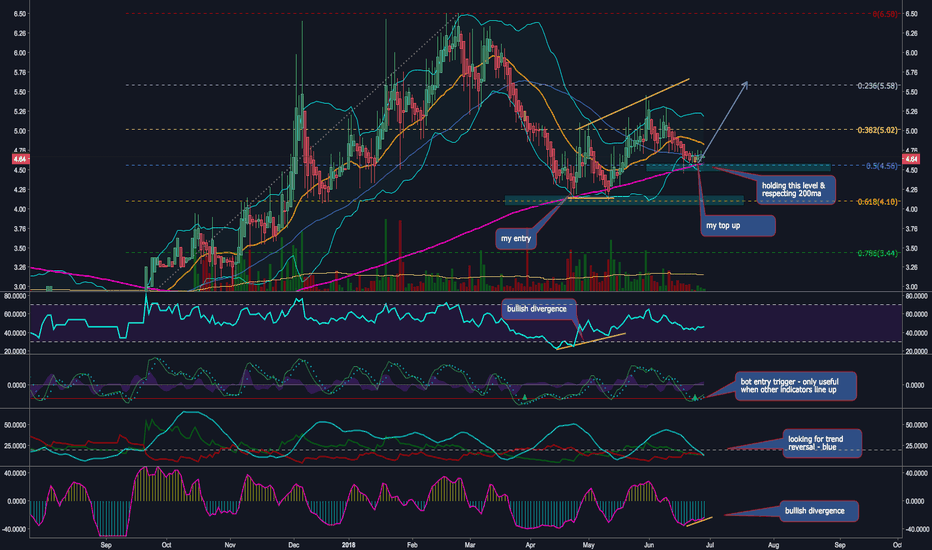Click the 'bot entry trigger' annotation box
Image resolution: width=932 pixels, height=550 pixels.
coord(795,386)
